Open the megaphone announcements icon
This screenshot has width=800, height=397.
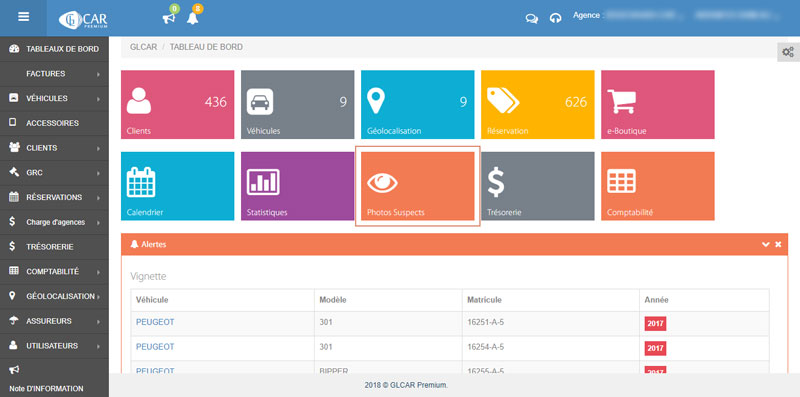point(168,18)
